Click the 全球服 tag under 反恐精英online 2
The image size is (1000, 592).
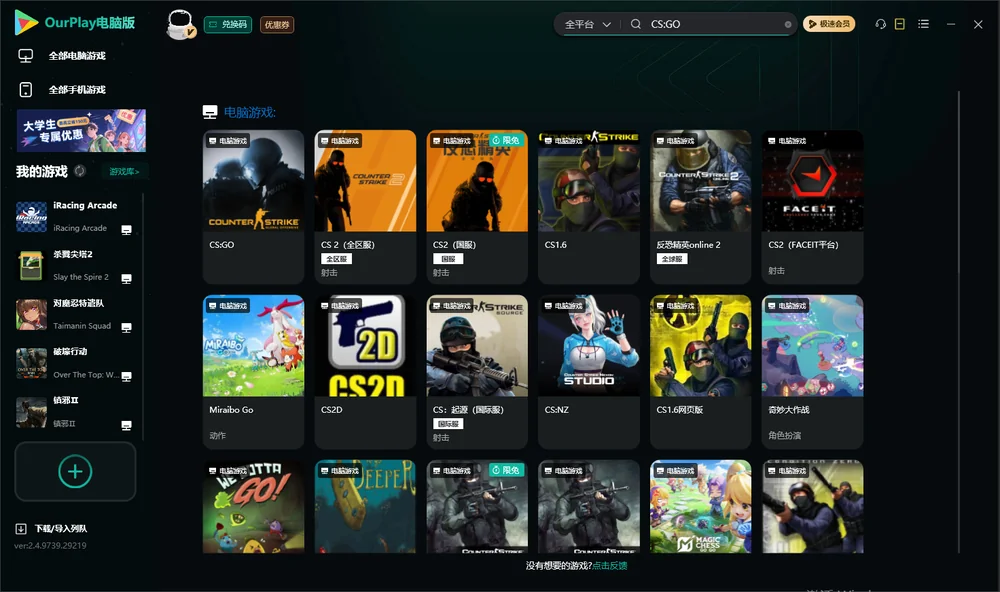point(672,259)
